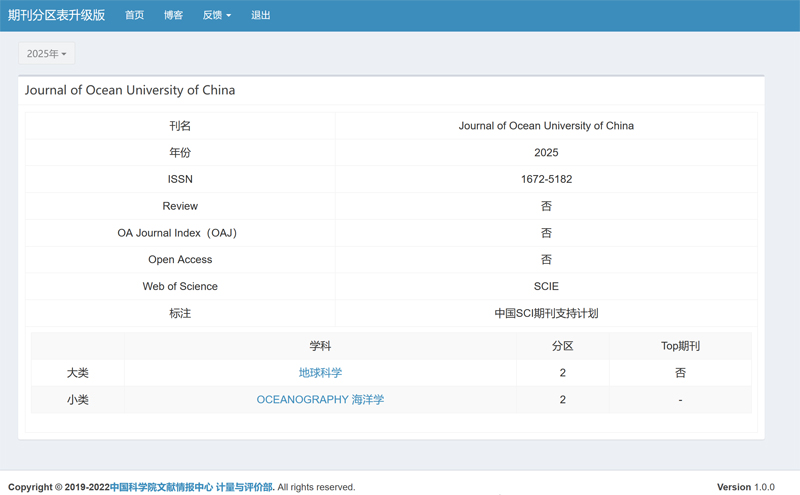800x495 pixels.
Task: Click the 分区 column header
Action: 562,346
